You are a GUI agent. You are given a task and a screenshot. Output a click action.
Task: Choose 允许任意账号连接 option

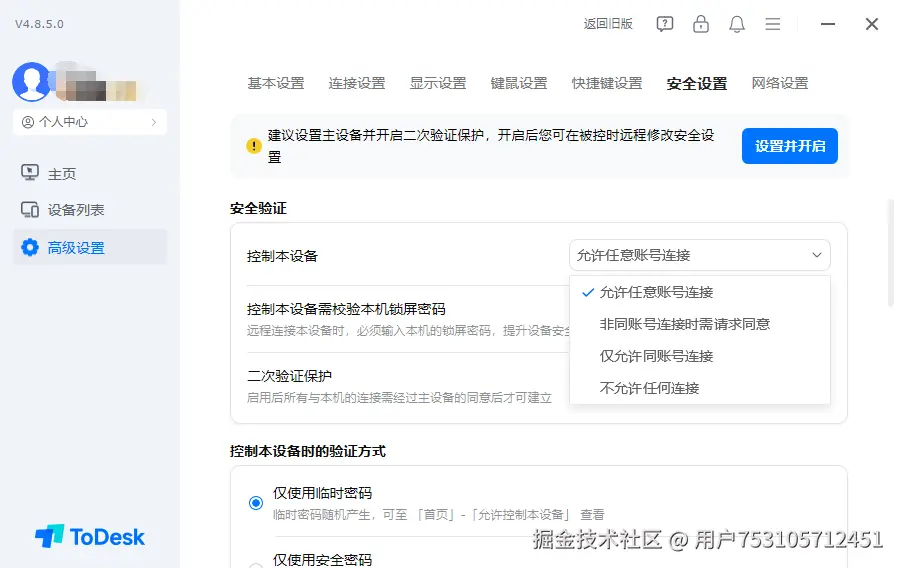coord(700,292)
